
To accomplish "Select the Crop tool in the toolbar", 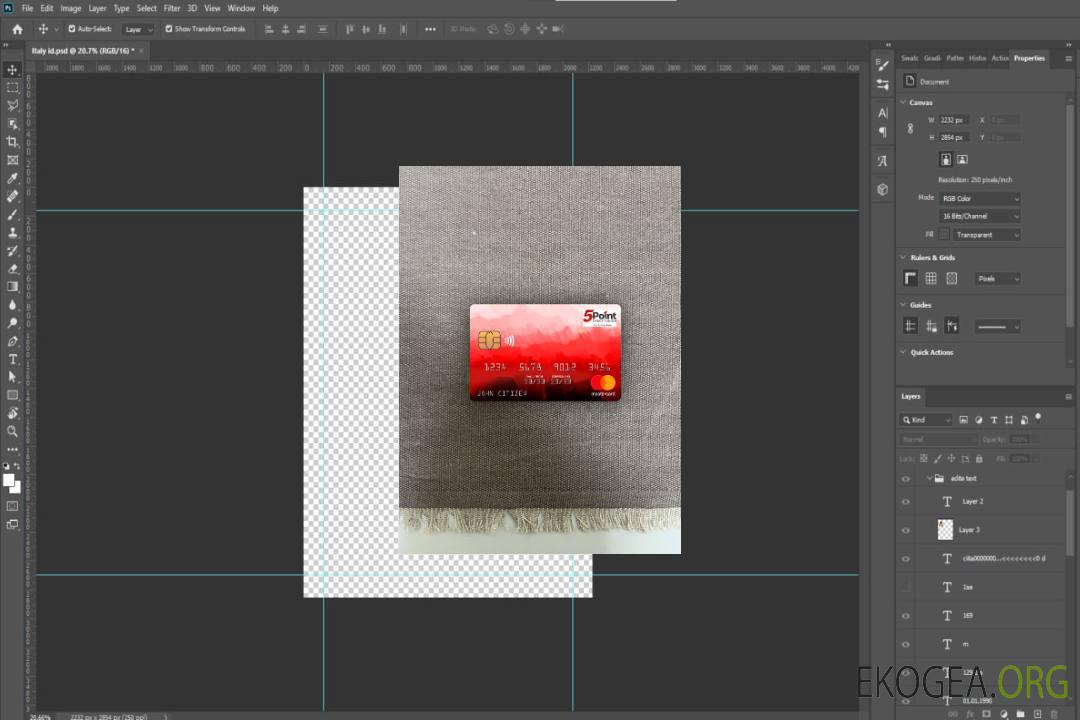I will tap(12, 142).
